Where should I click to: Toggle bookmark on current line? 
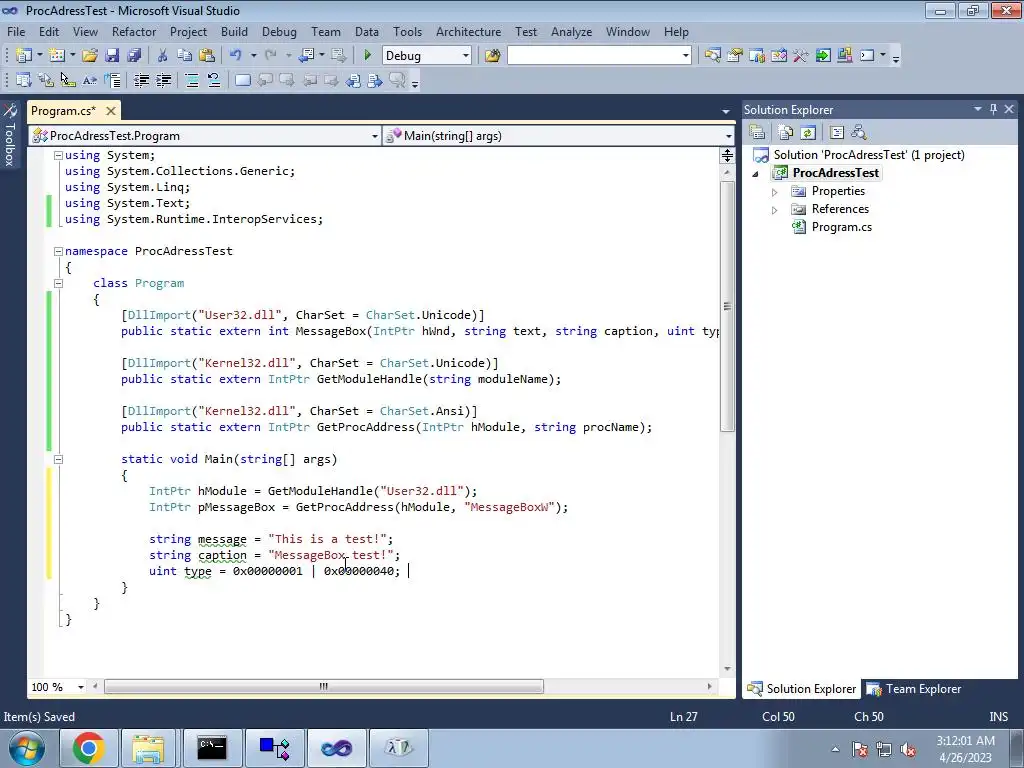point(242,80)
